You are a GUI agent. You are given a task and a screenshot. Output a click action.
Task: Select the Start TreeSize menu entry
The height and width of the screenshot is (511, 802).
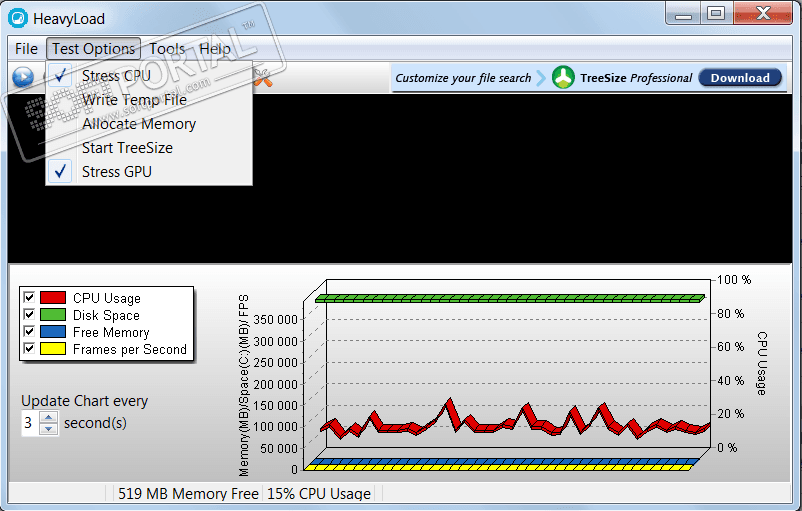(149, 148)
